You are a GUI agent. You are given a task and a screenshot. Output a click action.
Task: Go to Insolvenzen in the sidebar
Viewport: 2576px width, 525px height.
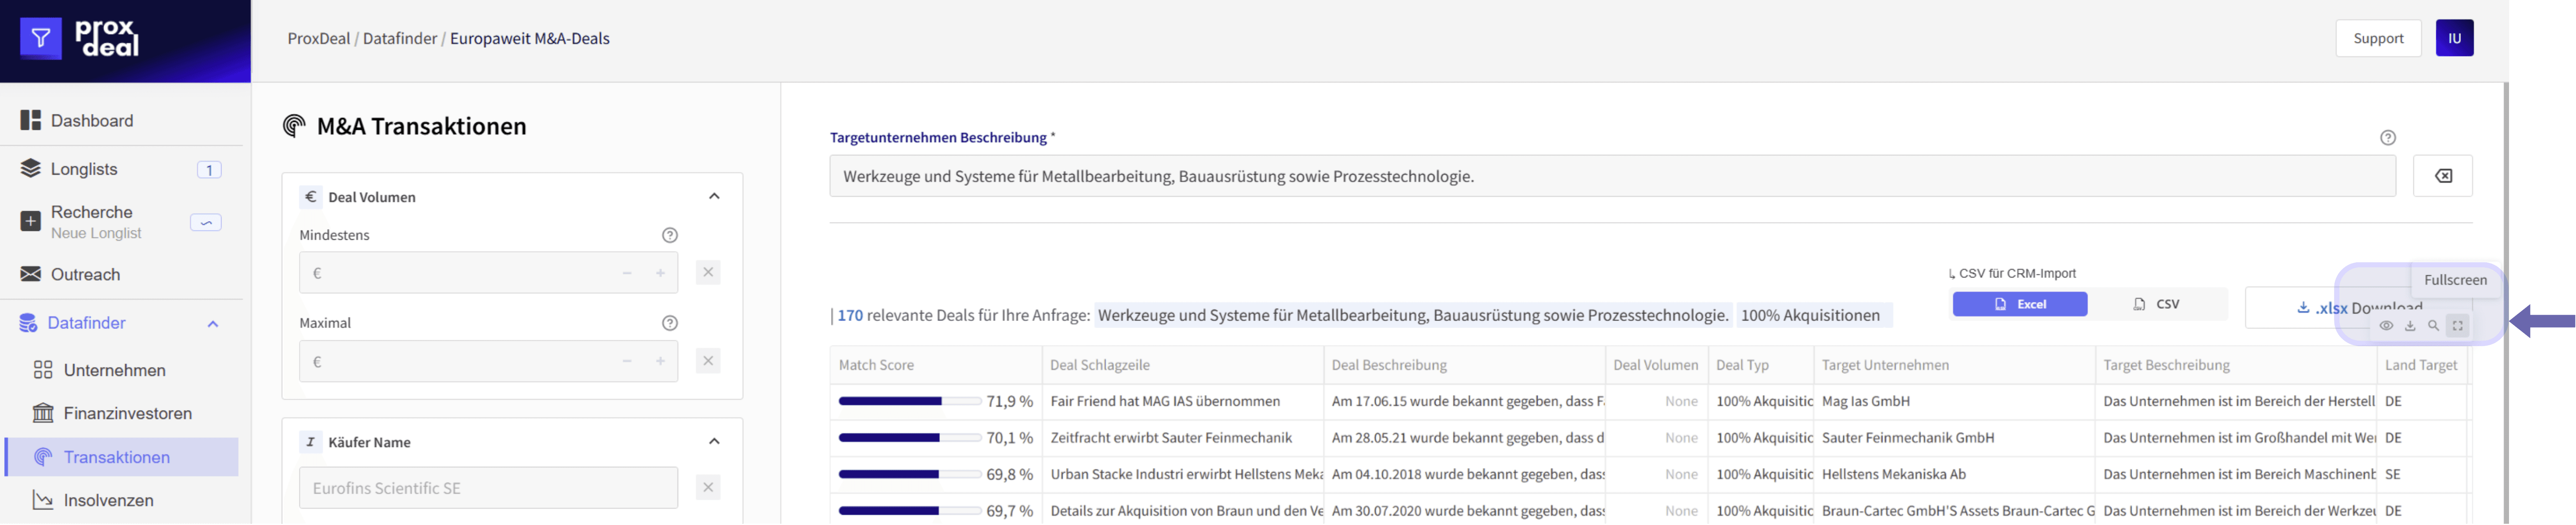pos(108,500)
